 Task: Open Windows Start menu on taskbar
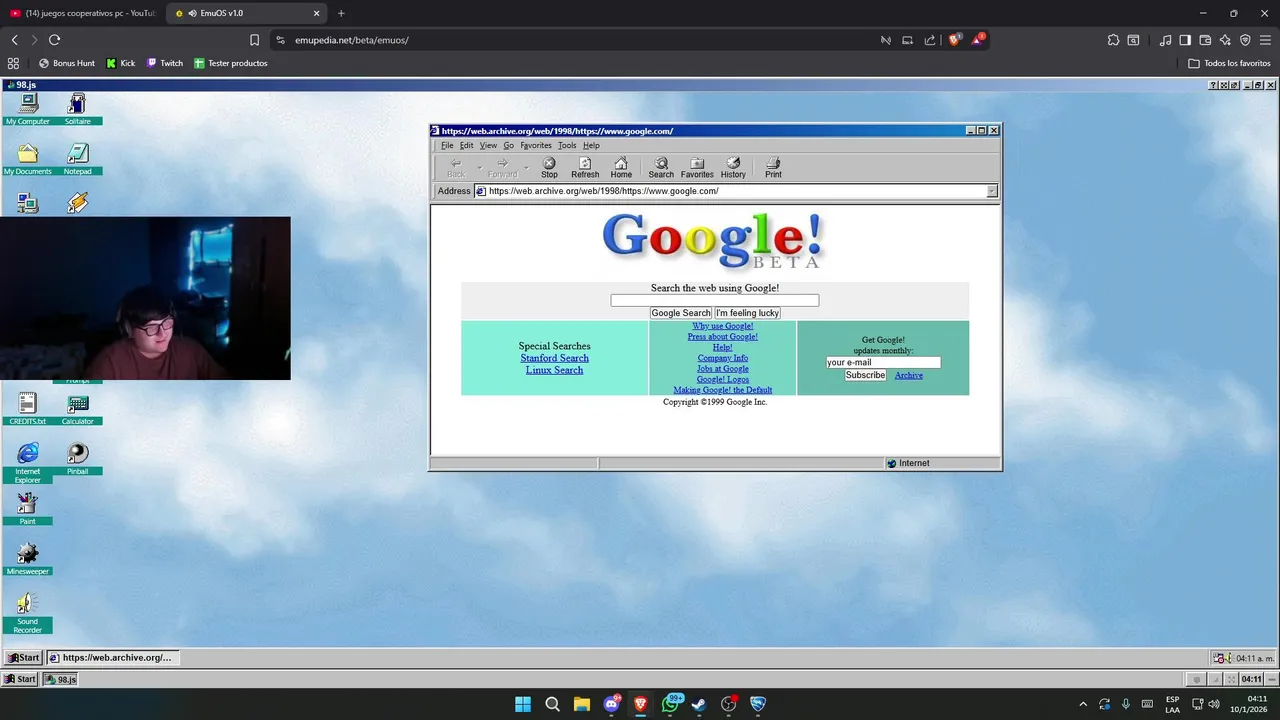pos(523,704)
